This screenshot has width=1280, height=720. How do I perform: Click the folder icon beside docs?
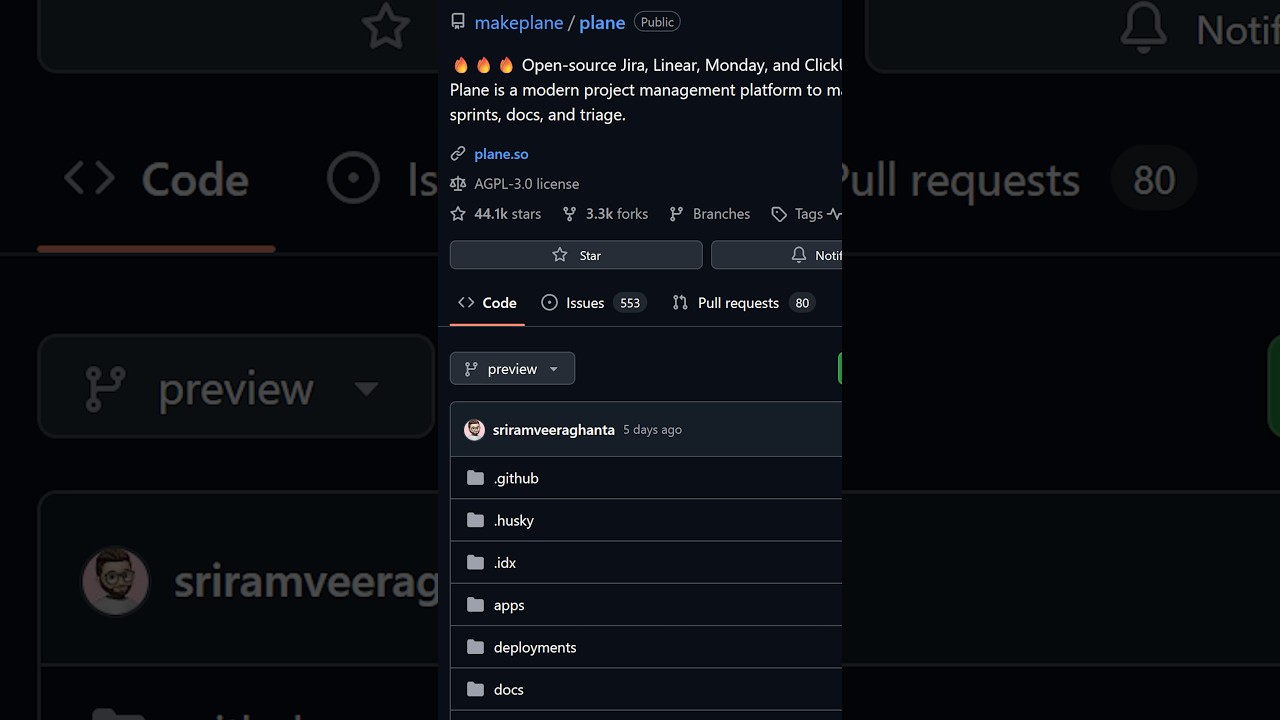coord(476,689)
